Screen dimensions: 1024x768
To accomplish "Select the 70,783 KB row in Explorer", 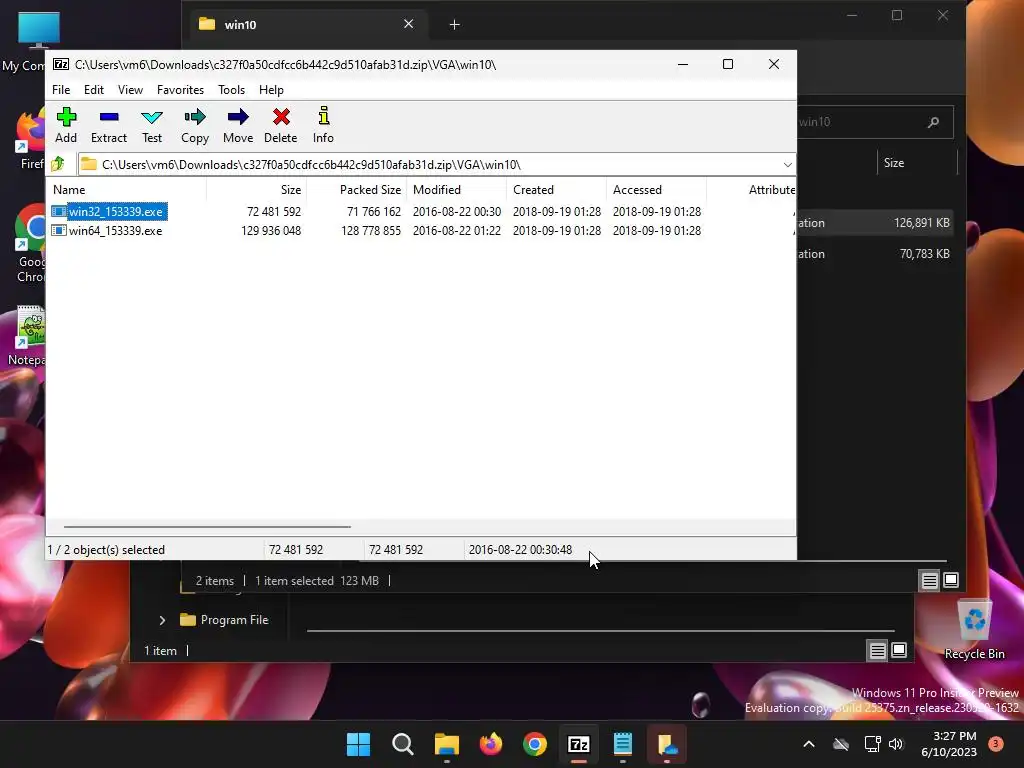I will click(874, 254).
